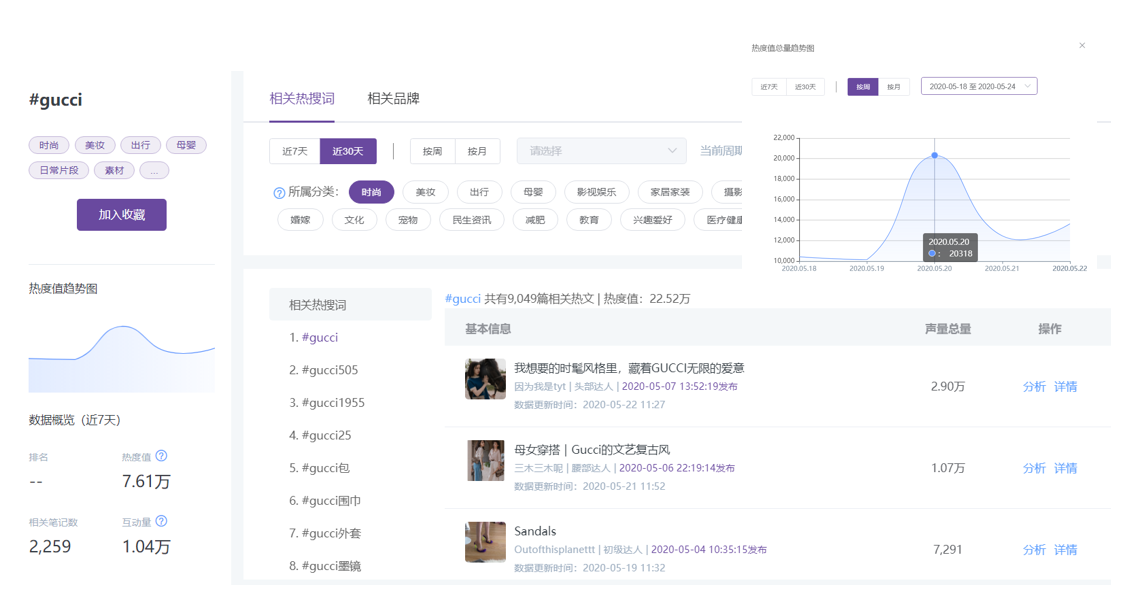Click the post title 母女穿搭 | Gucci的文艺复古风
Screen dimensions: 1129x598
[x=592, y=450]
